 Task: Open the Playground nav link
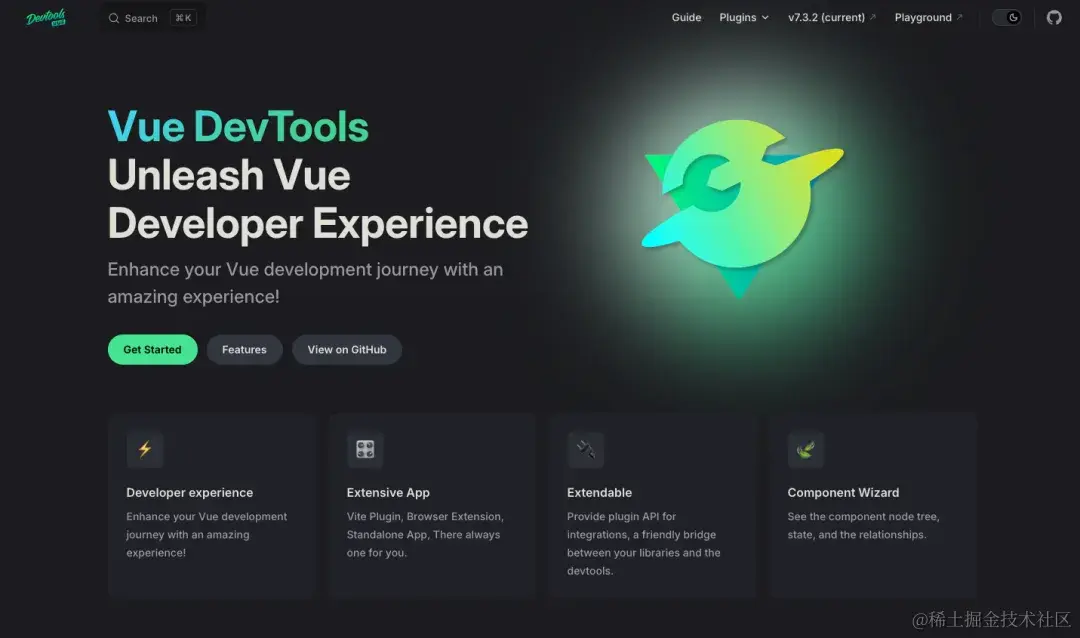click(928, 17)
